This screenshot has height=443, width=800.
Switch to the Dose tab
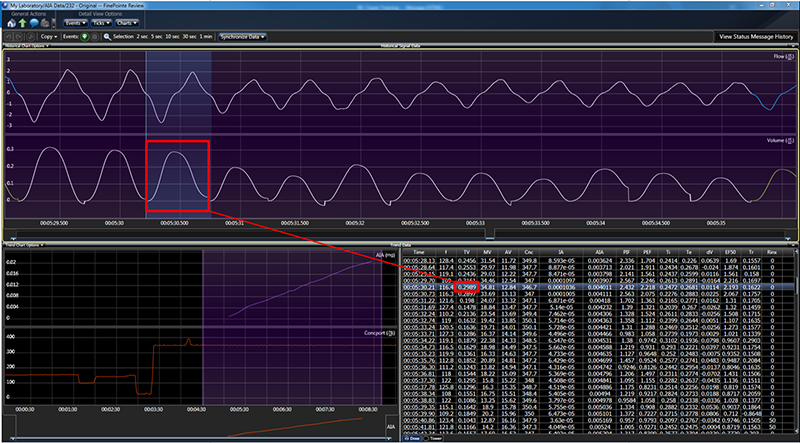point(412,438)
